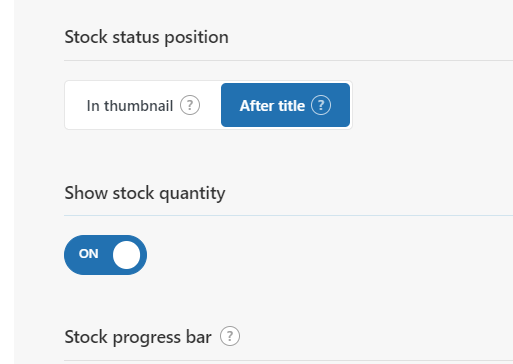Click the divider line under Stock status position
Viewport: 513px width, 364px height.
pos(288,61)
